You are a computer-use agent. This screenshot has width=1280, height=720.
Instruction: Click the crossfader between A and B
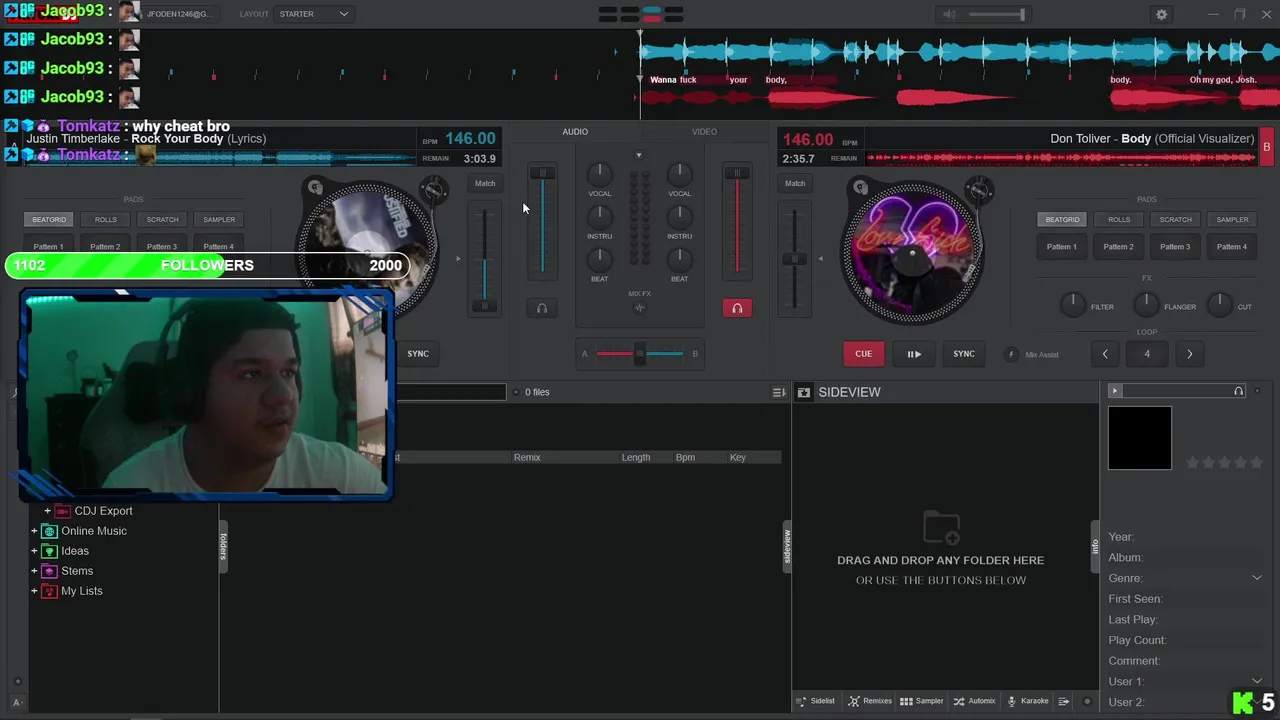[640, 353]
